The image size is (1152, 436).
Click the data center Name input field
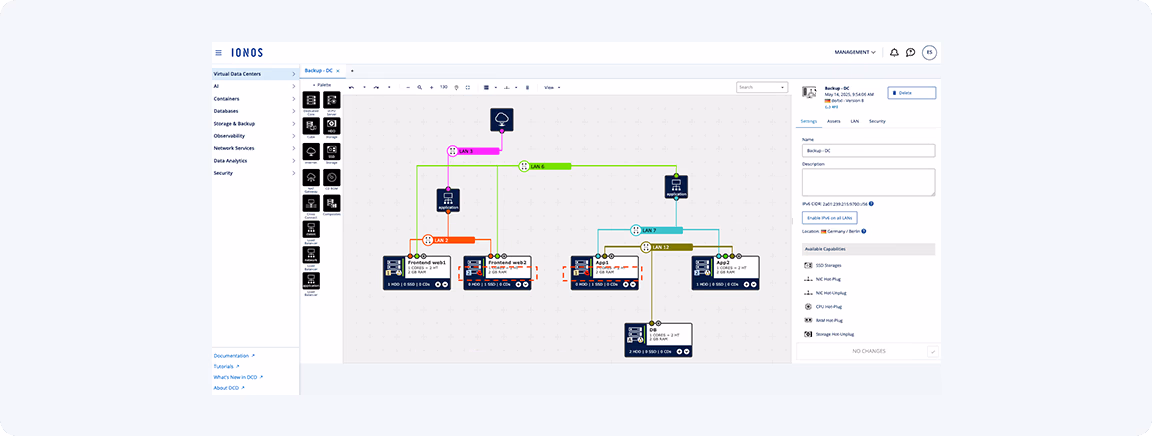pos(868,150)
